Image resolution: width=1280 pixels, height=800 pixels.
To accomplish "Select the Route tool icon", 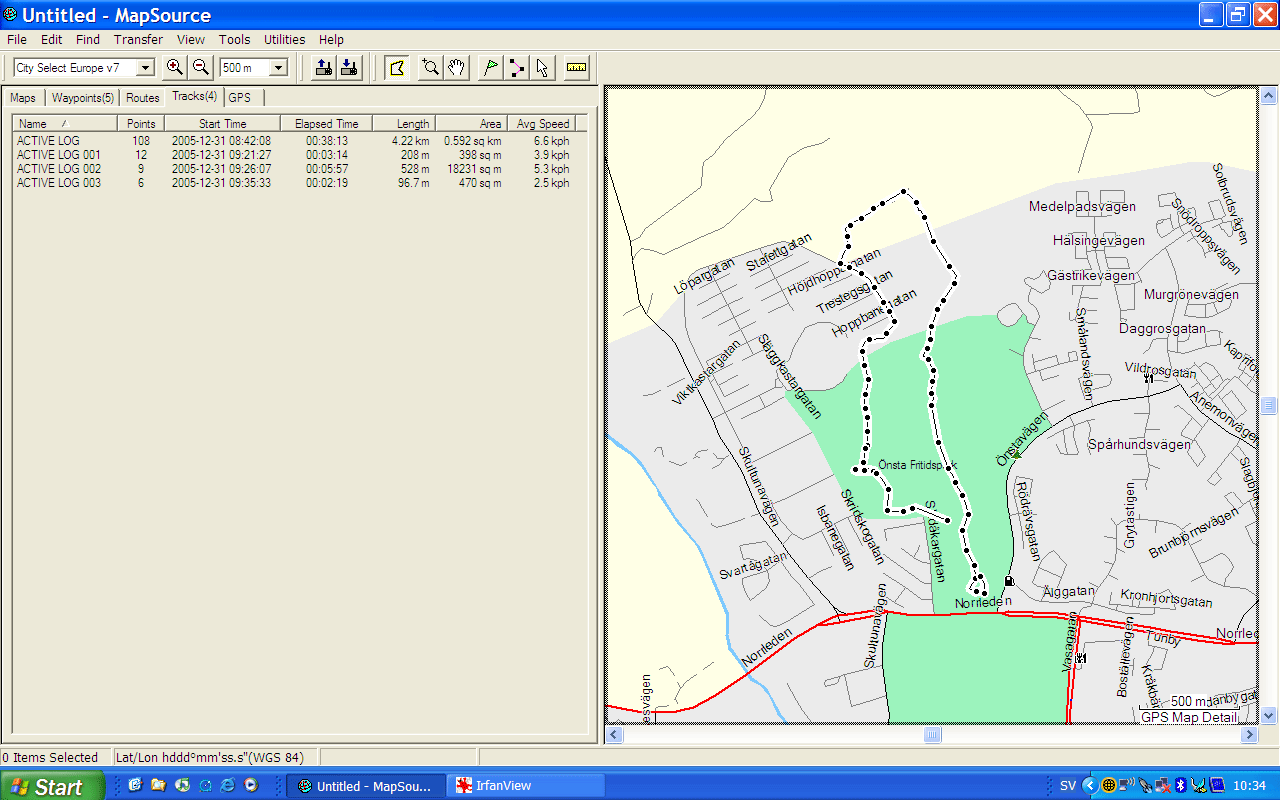I will click(x=516, y=67).
